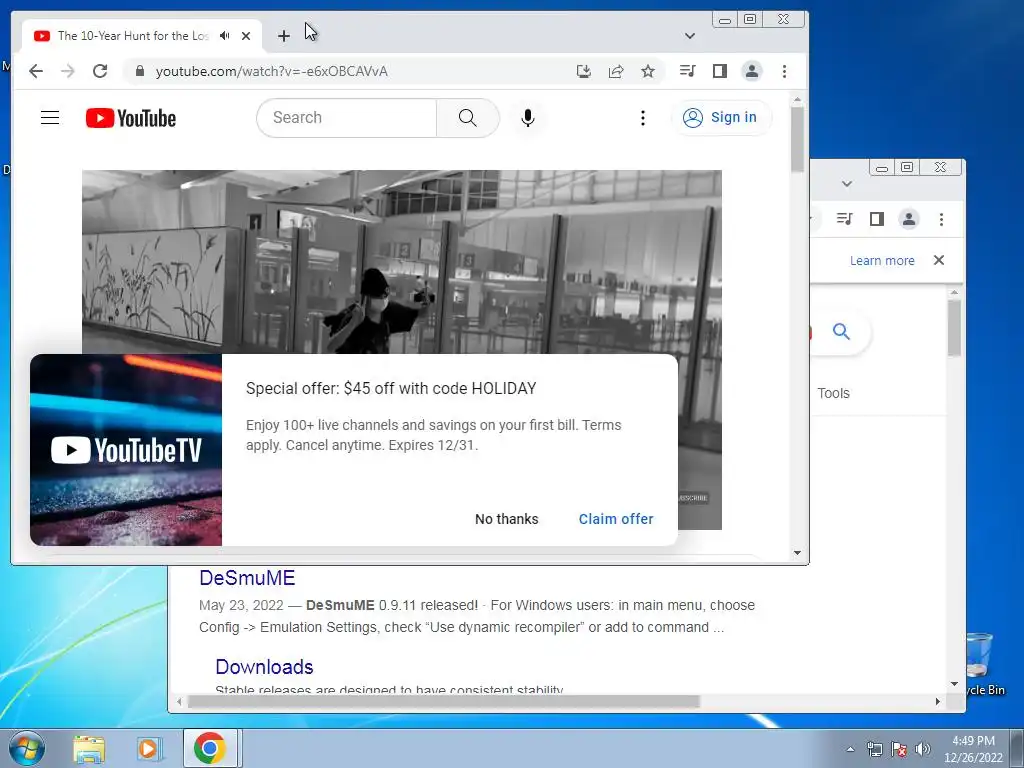Screen dimensions: 1024x768
Task: Open the Chrome menu in the YouTube window
Action: coord(784,71)
